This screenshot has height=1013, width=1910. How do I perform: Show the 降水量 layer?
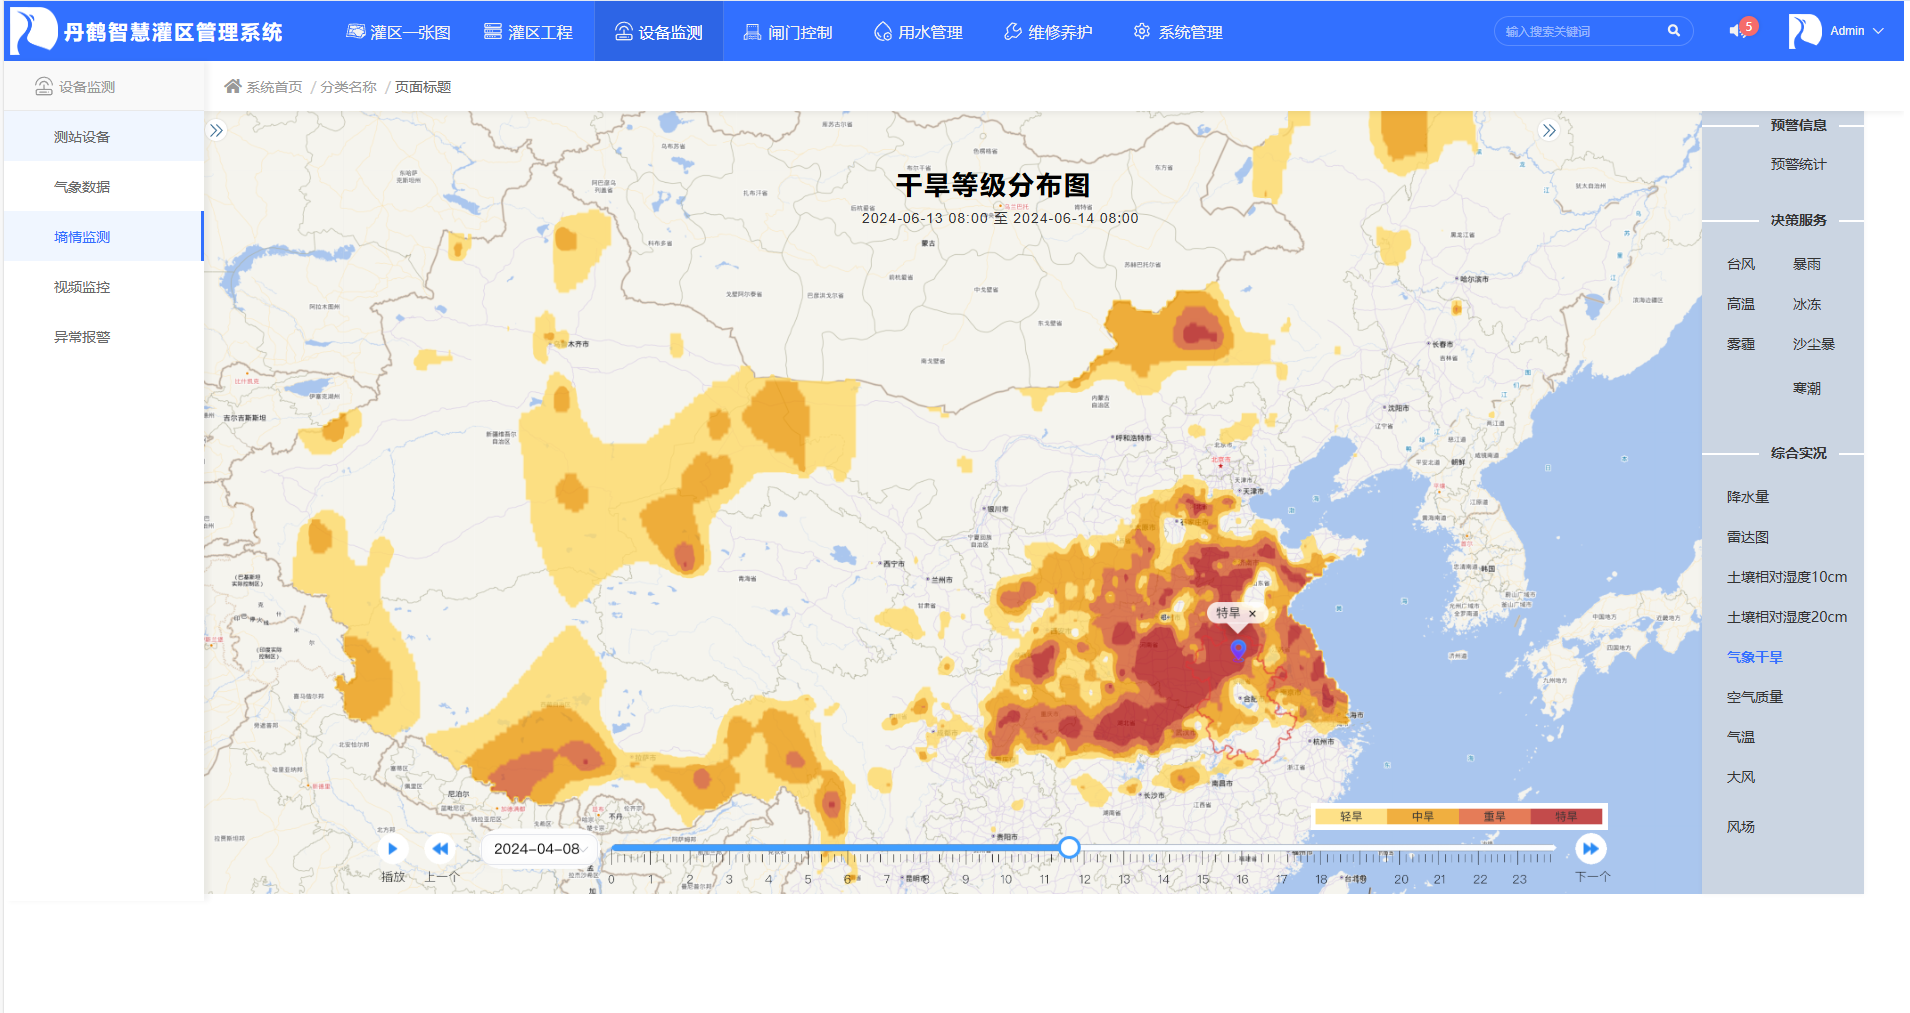coord(1748,497)
